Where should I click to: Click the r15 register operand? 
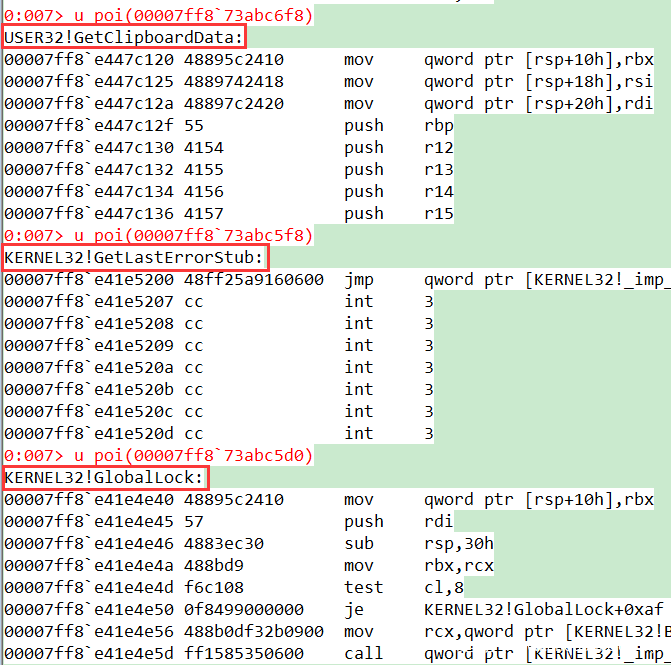coord(438,213)
